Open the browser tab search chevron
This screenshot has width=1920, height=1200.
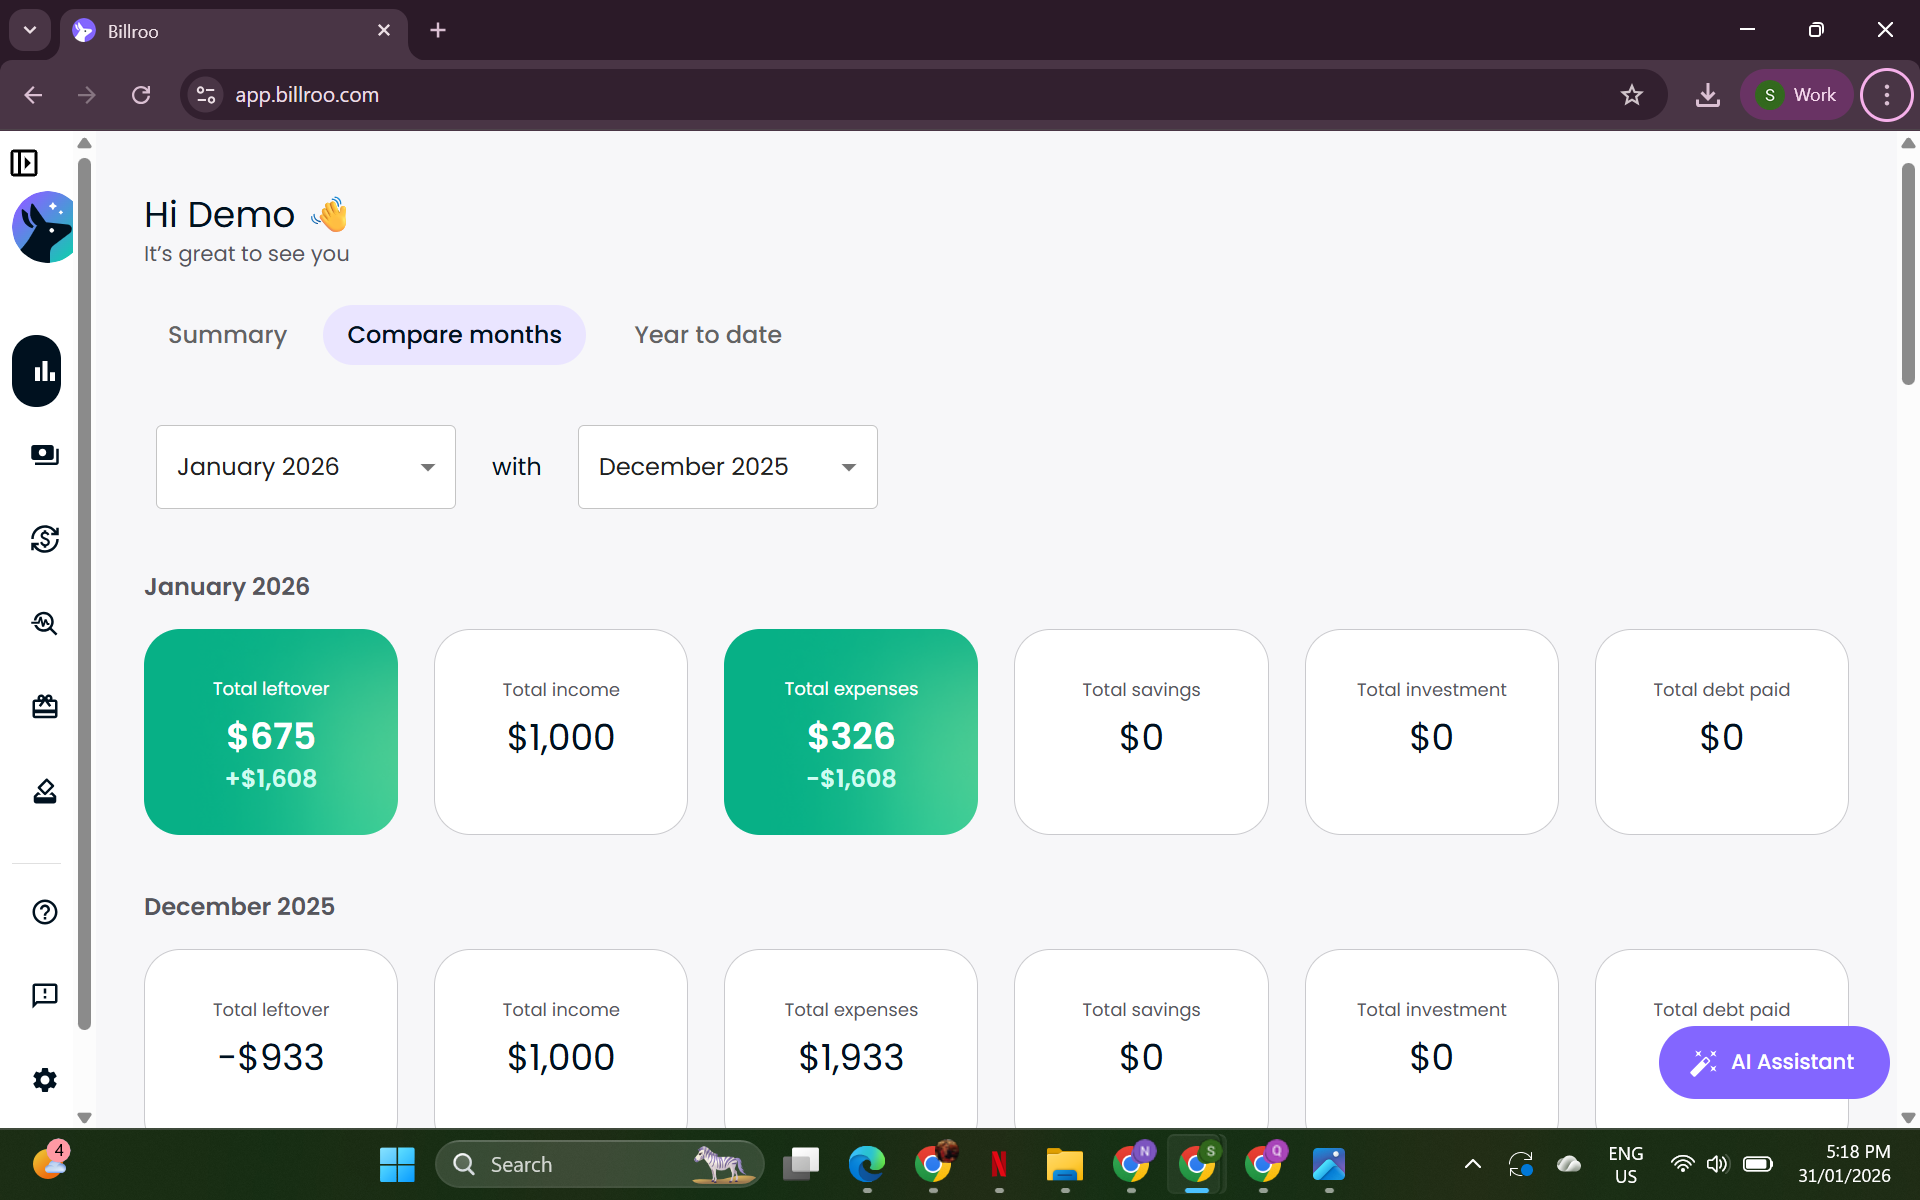coord(30,30)
